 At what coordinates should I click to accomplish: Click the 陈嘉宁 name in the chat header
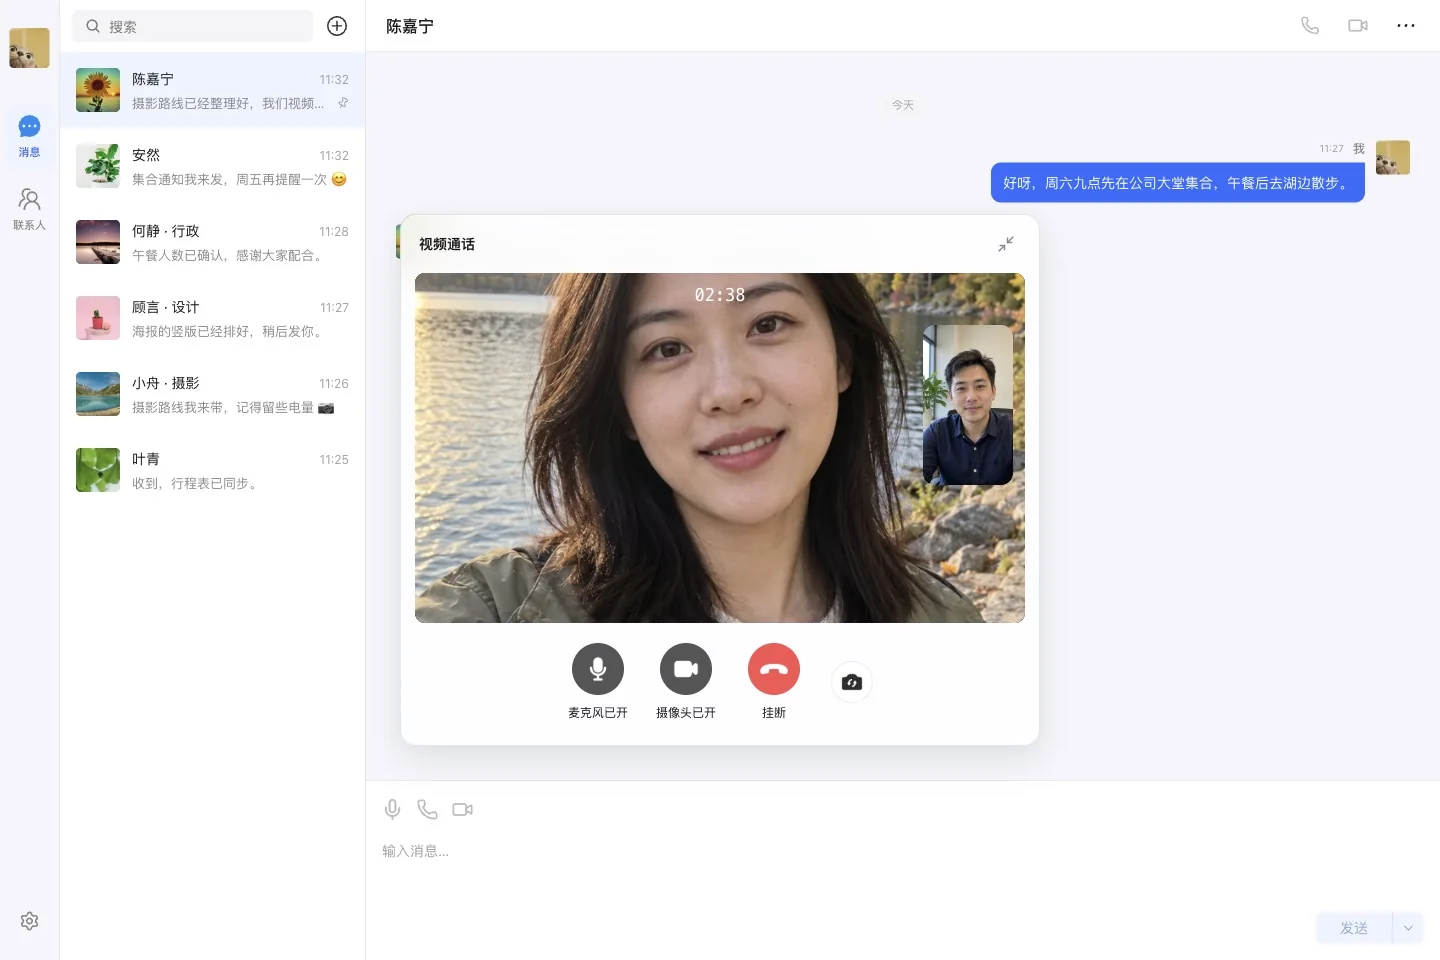pos(410,26)
